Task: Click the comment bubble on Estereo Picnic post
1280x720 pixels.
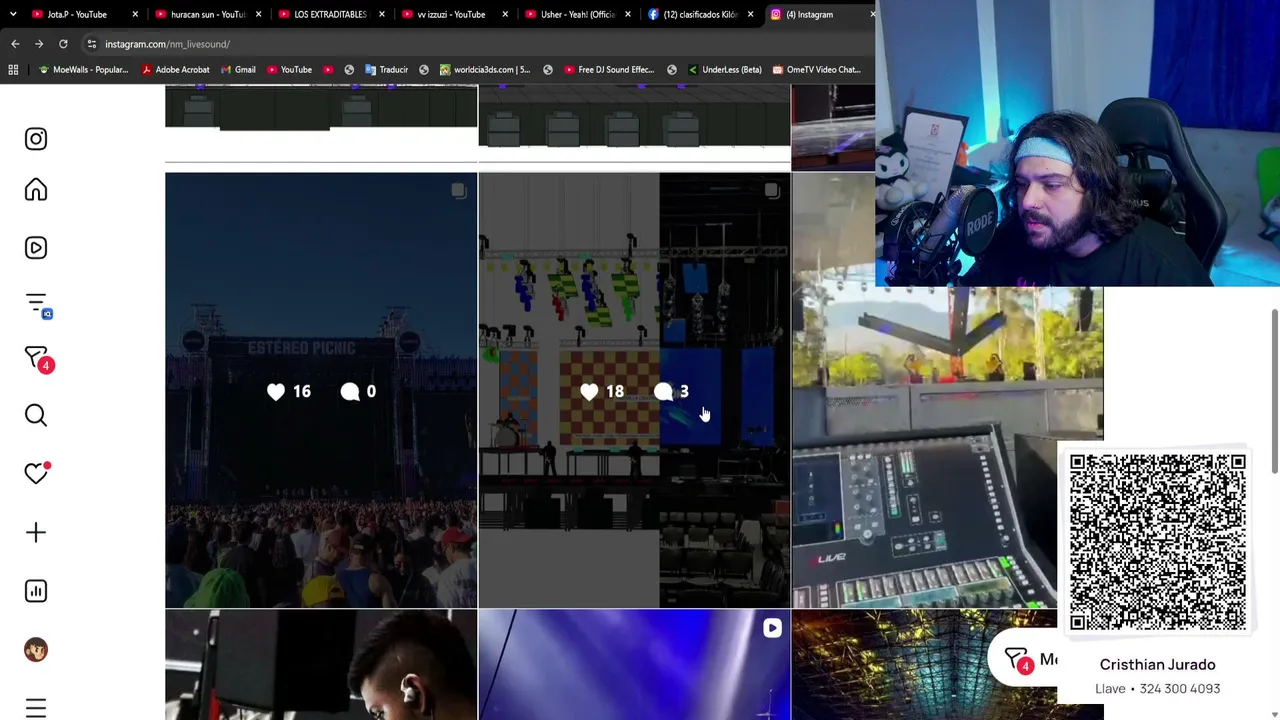Action: [x=349, y=392]
